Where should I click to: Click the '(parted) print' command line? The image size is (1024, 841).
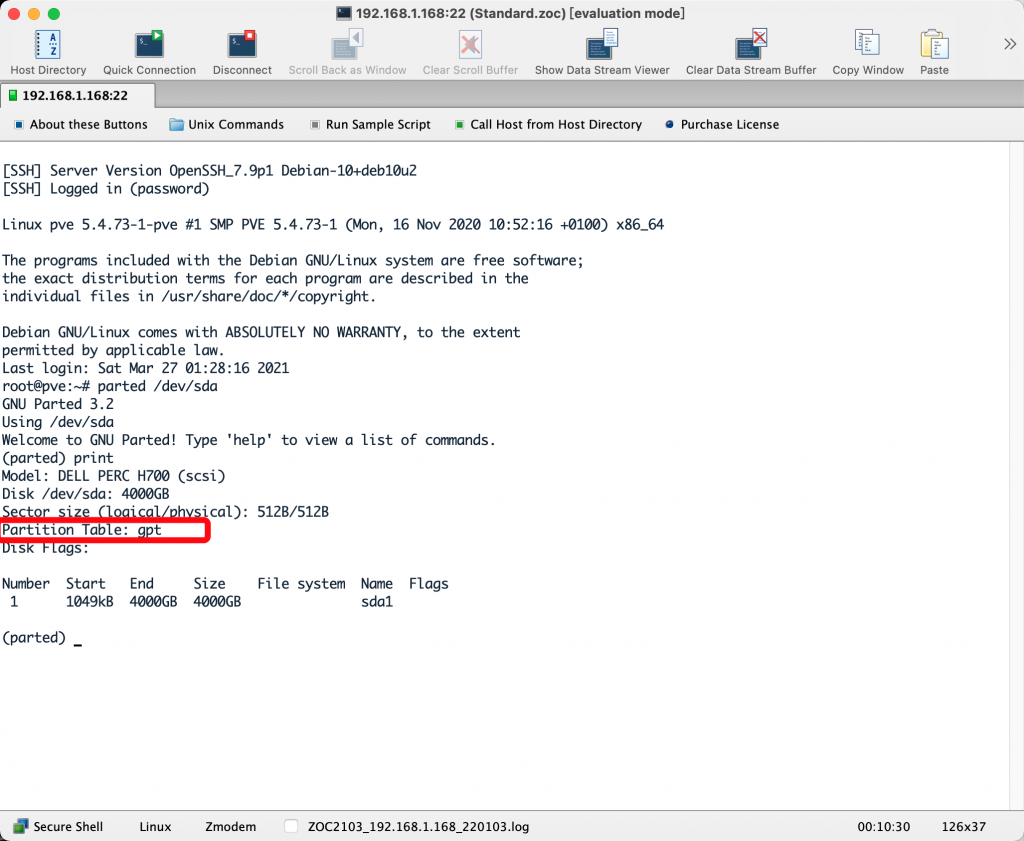(57, 458)
